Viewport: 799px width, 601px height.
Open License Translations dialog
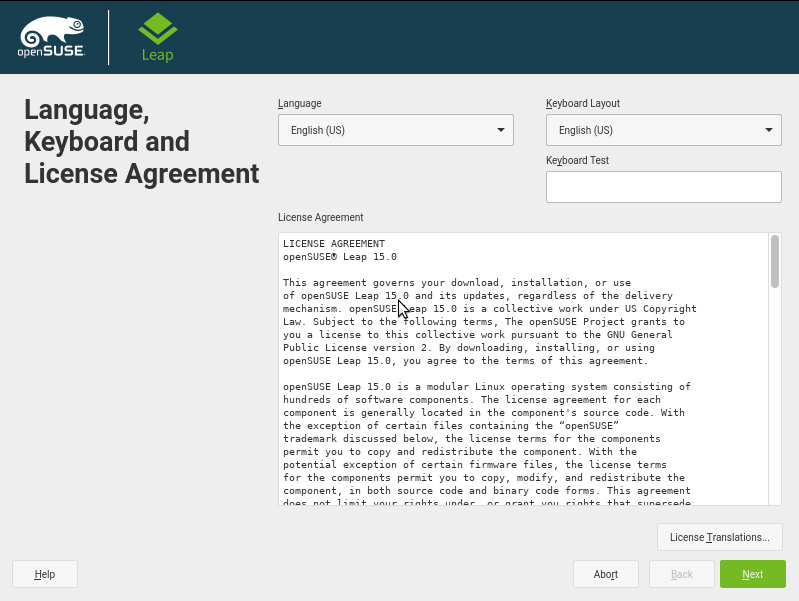pyautogui.click(x=720, y=537)
